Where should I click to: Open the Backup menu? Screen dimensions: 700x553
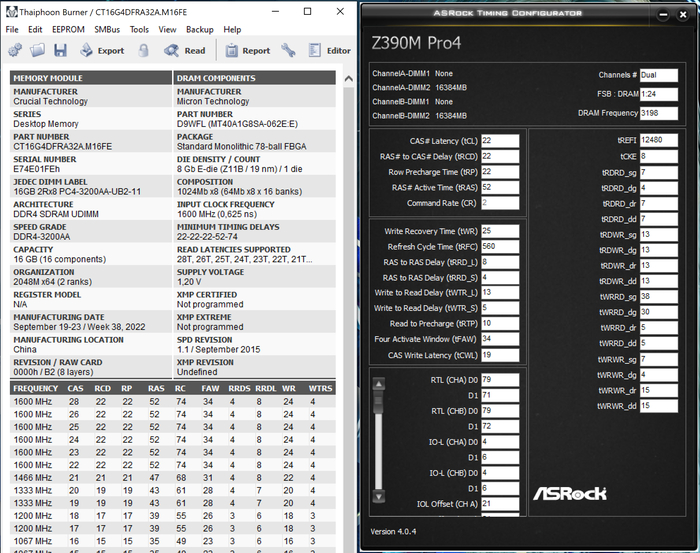click(200, 29)
